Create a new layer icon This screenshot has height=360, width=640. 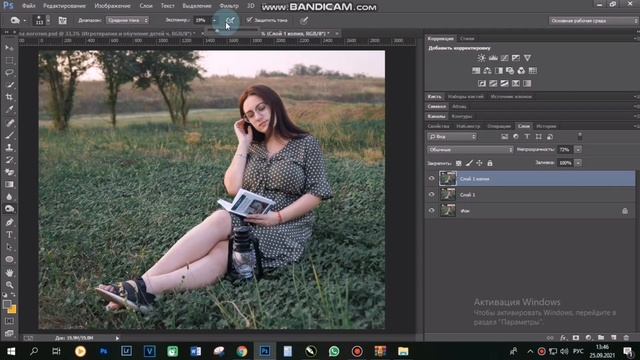(x=613, y=338)
